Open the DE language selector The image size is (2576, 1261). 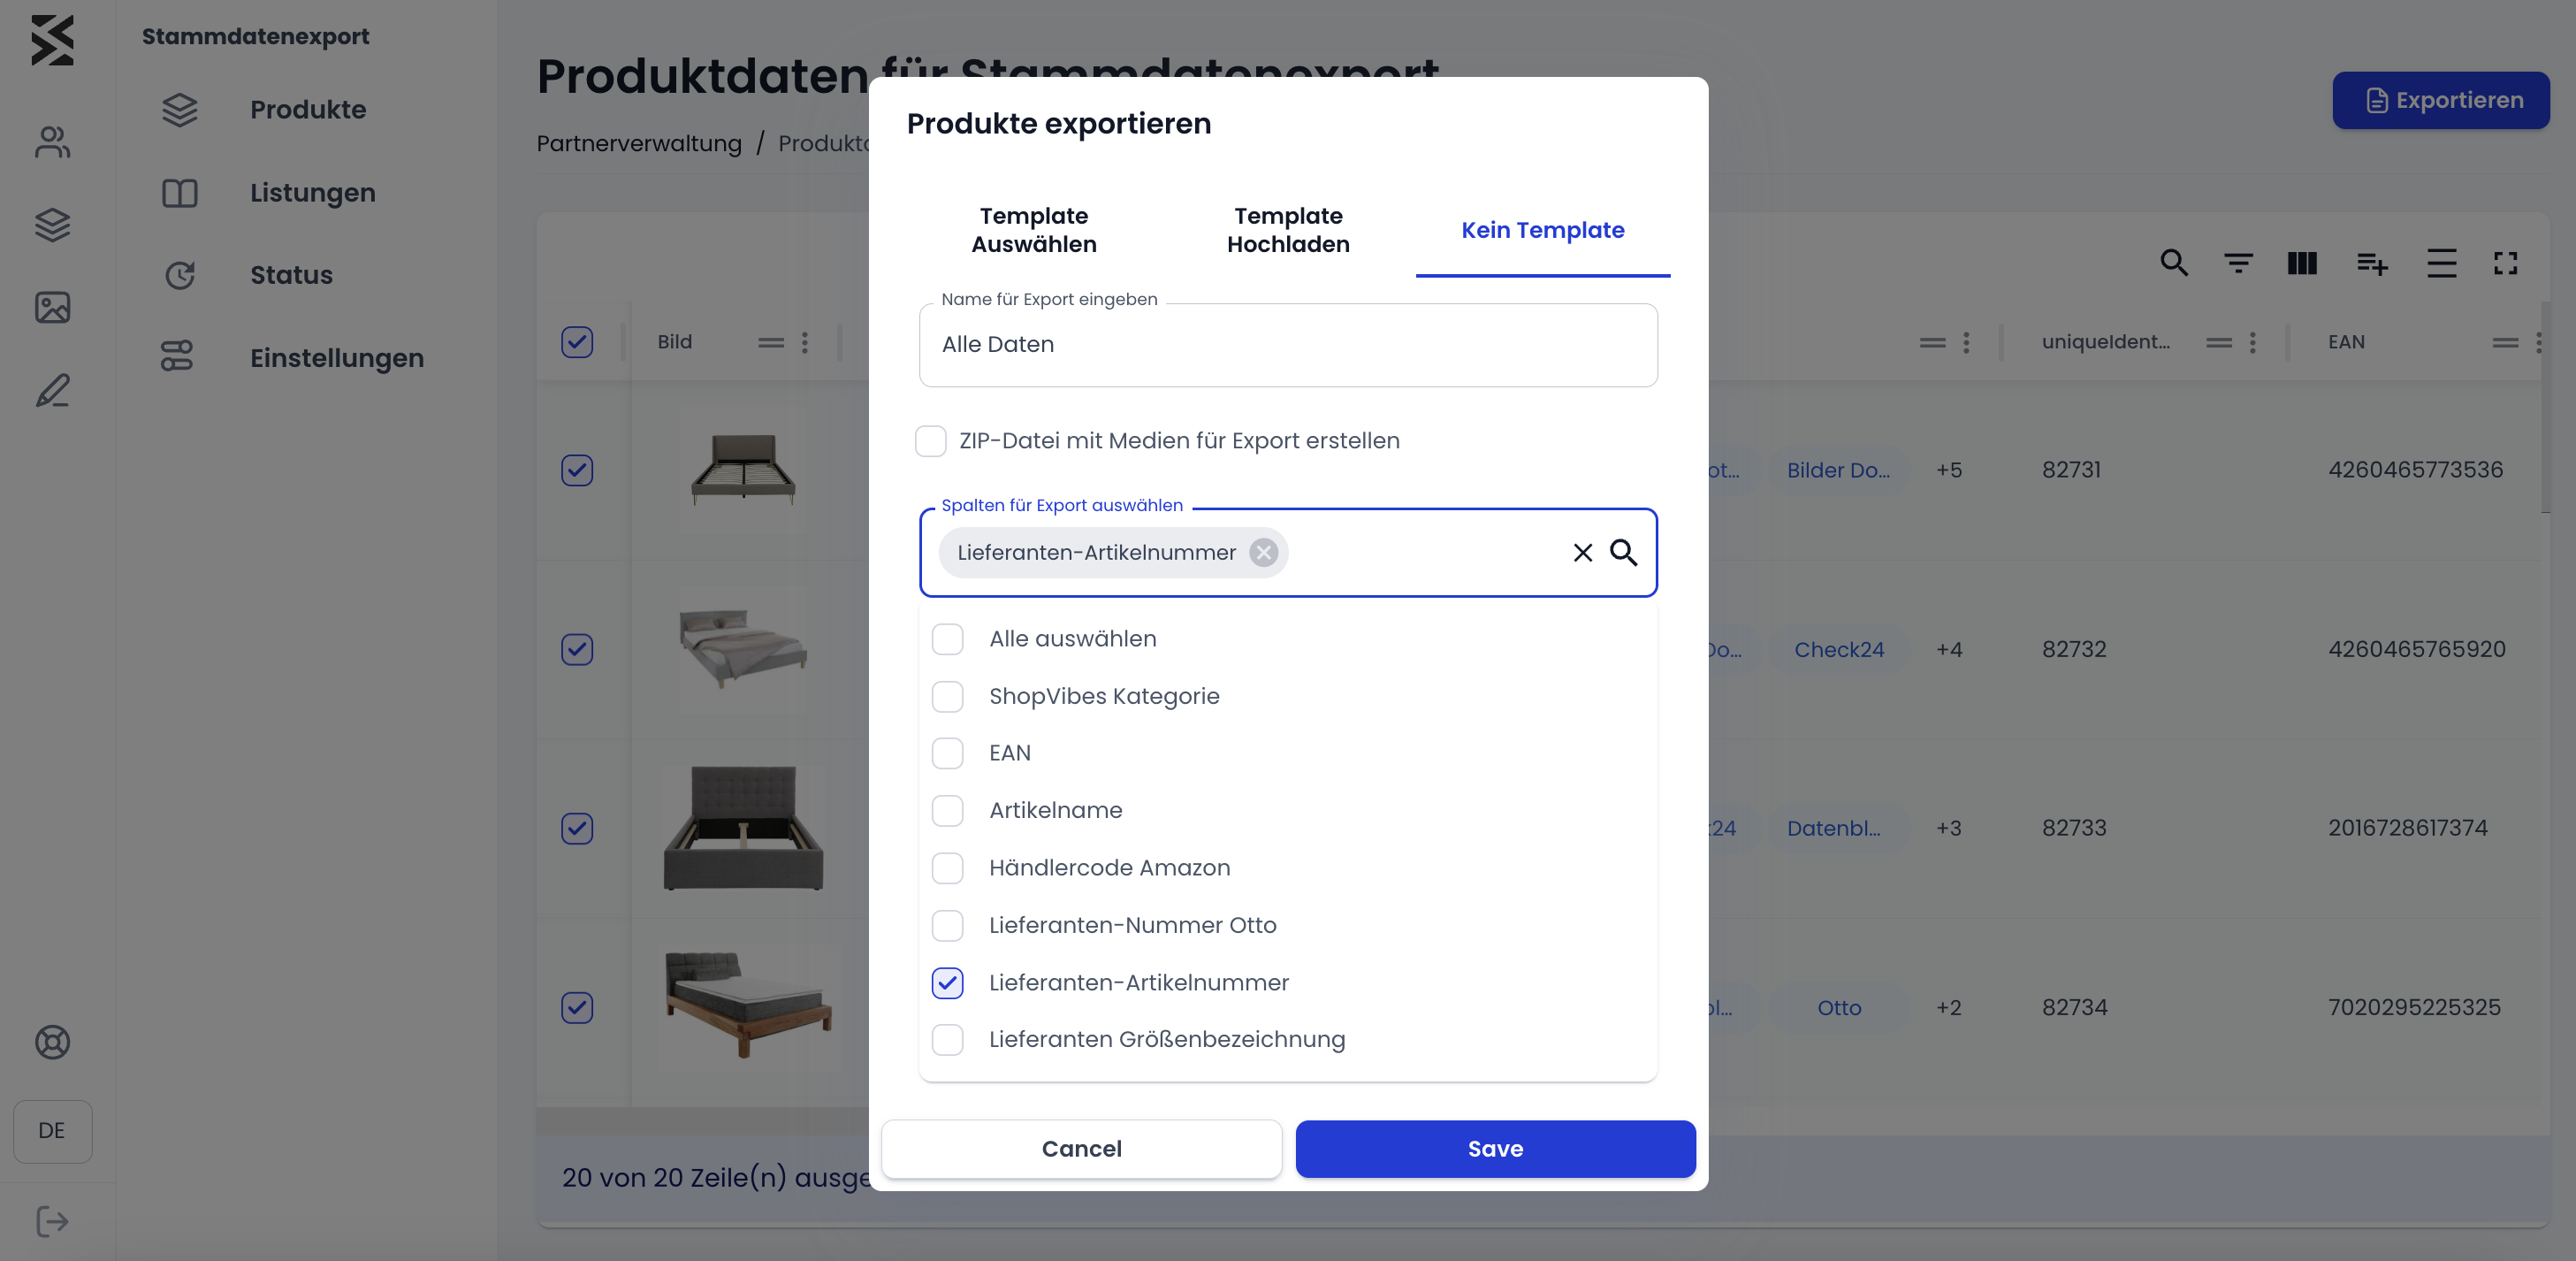tap(52, 1131)
